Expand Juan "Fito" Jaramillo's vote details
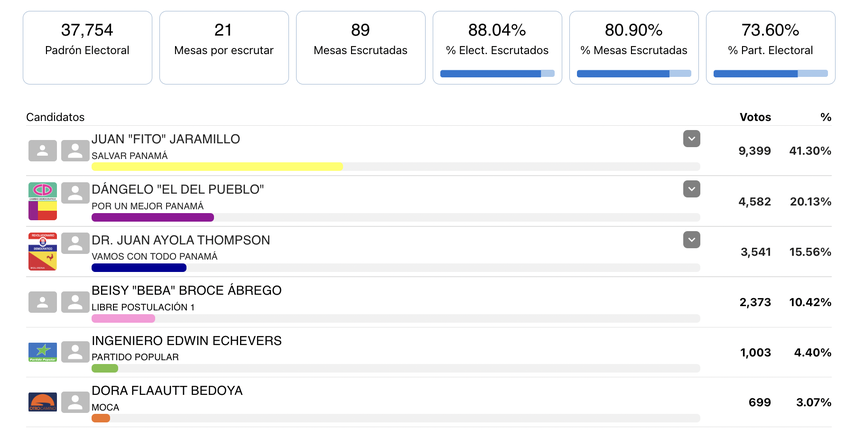Viewport: 855px width, 430px height. pos(691,139)
